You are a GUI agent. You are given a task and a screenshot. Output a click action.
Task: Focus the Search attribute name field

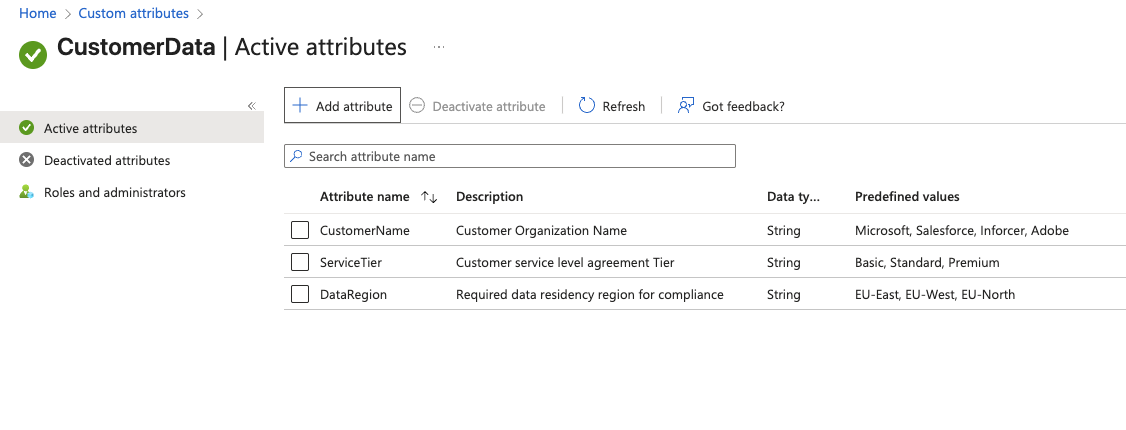click(520, 156)
